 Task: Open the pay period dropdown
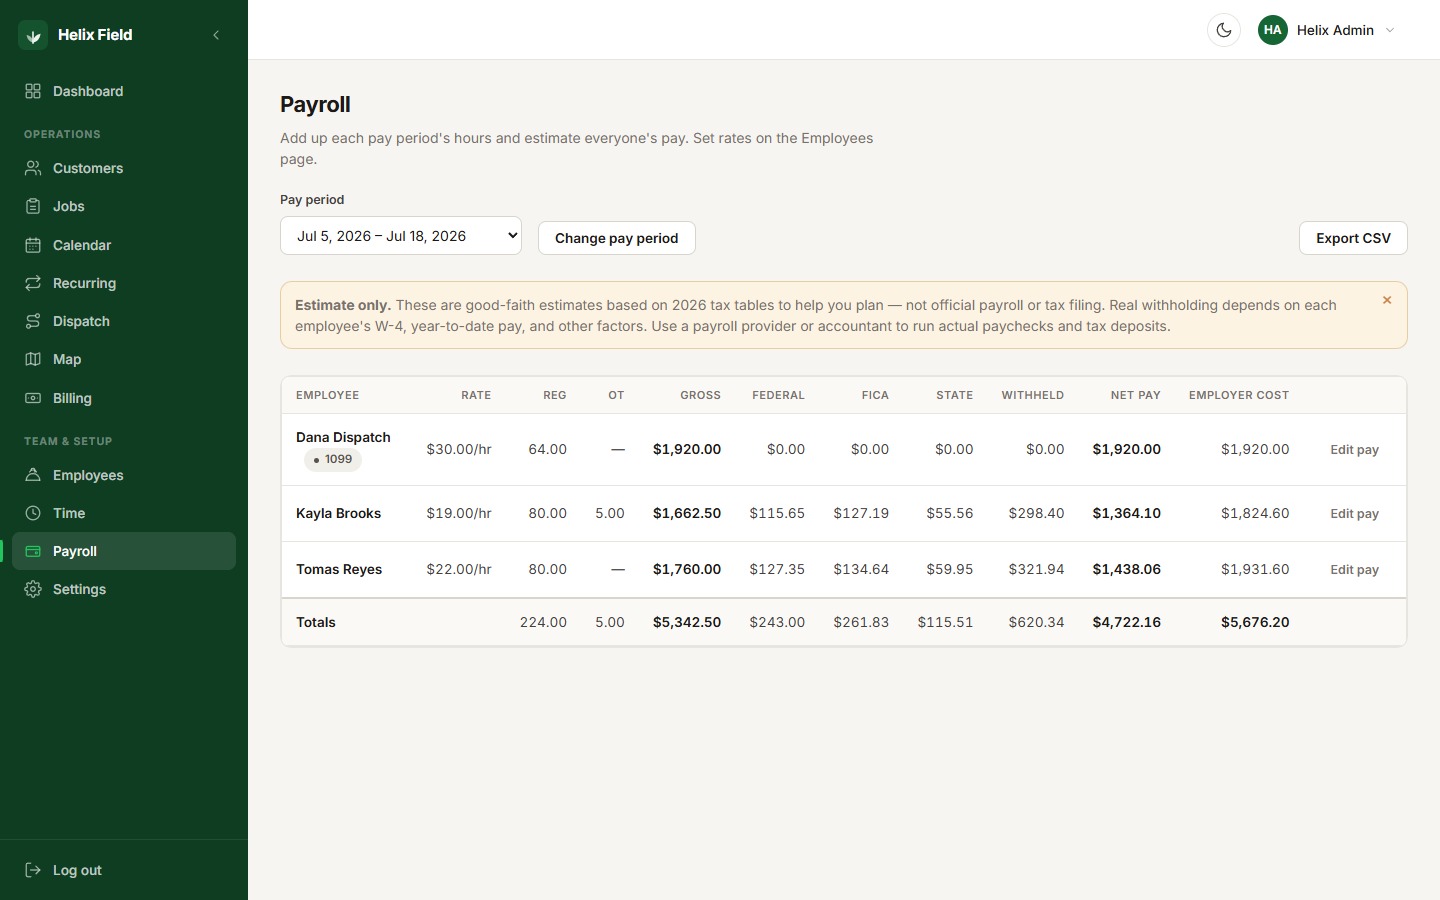coord(401,236)
